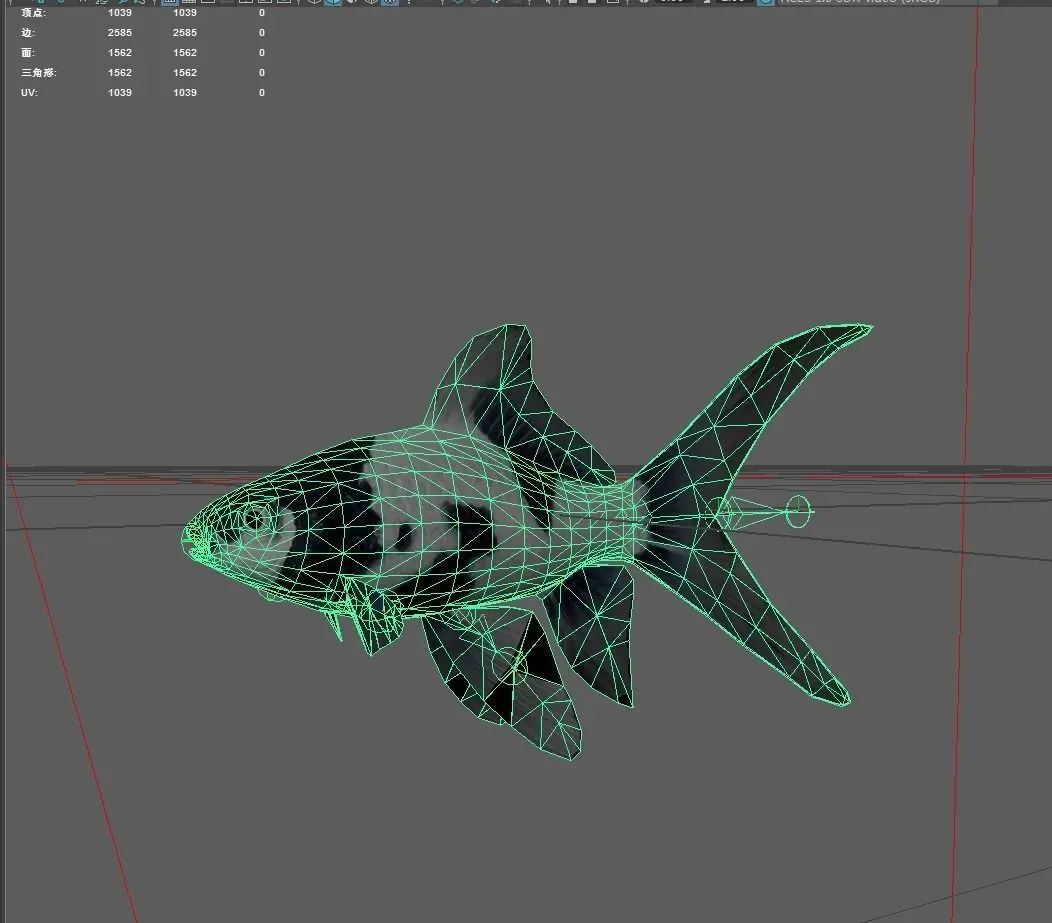Click the 边 edge count label
The height and width of the screenshot is (923, 1052).
[28, 33]
